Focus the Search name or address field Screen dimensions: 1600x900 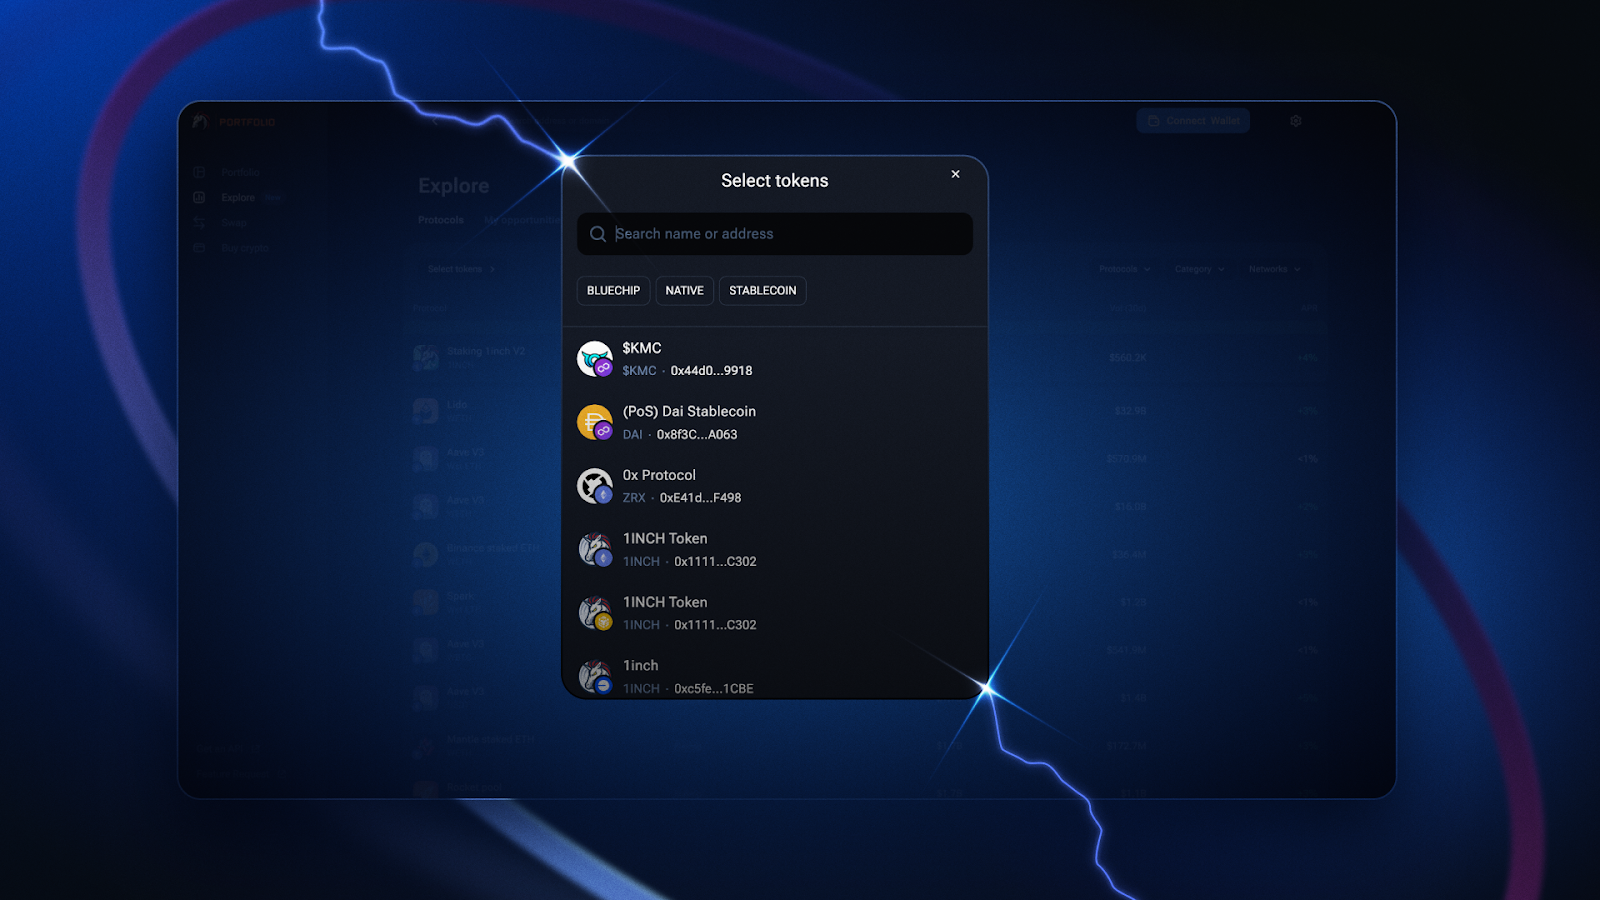pyautogui.click(x=775, y=234)
